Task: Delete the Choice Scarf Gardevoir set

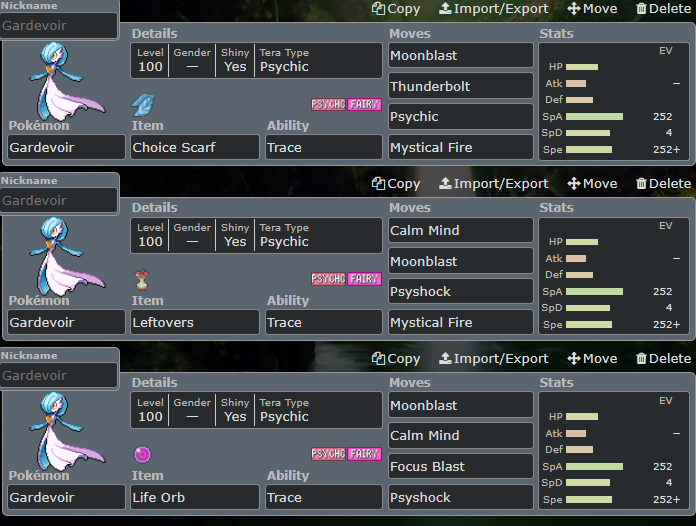Action: pyautogui.click(x=663, y=8)
